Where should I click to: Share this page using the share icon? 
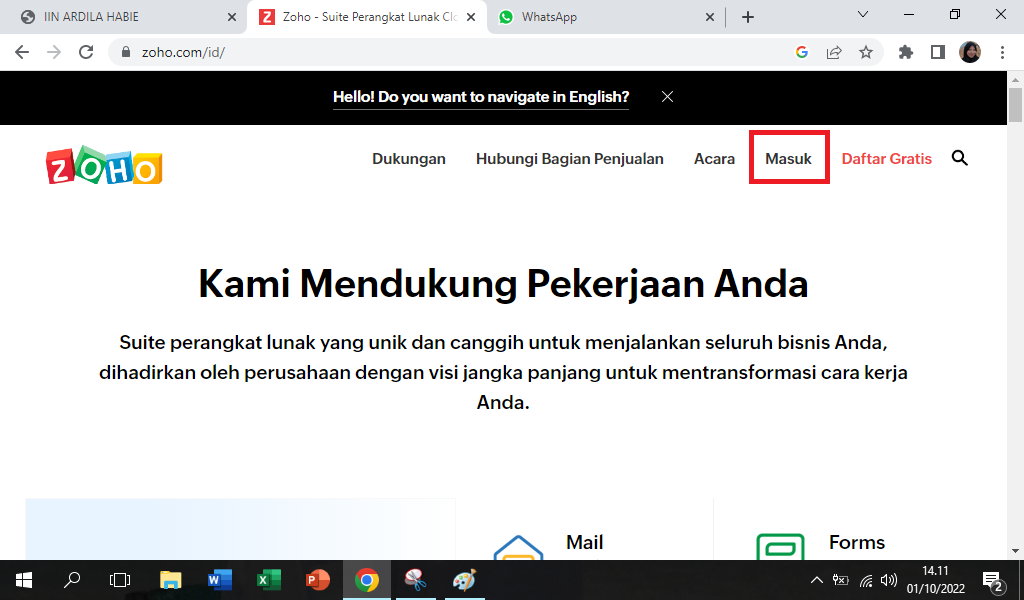pyautogui.click(x=834, y=52)
